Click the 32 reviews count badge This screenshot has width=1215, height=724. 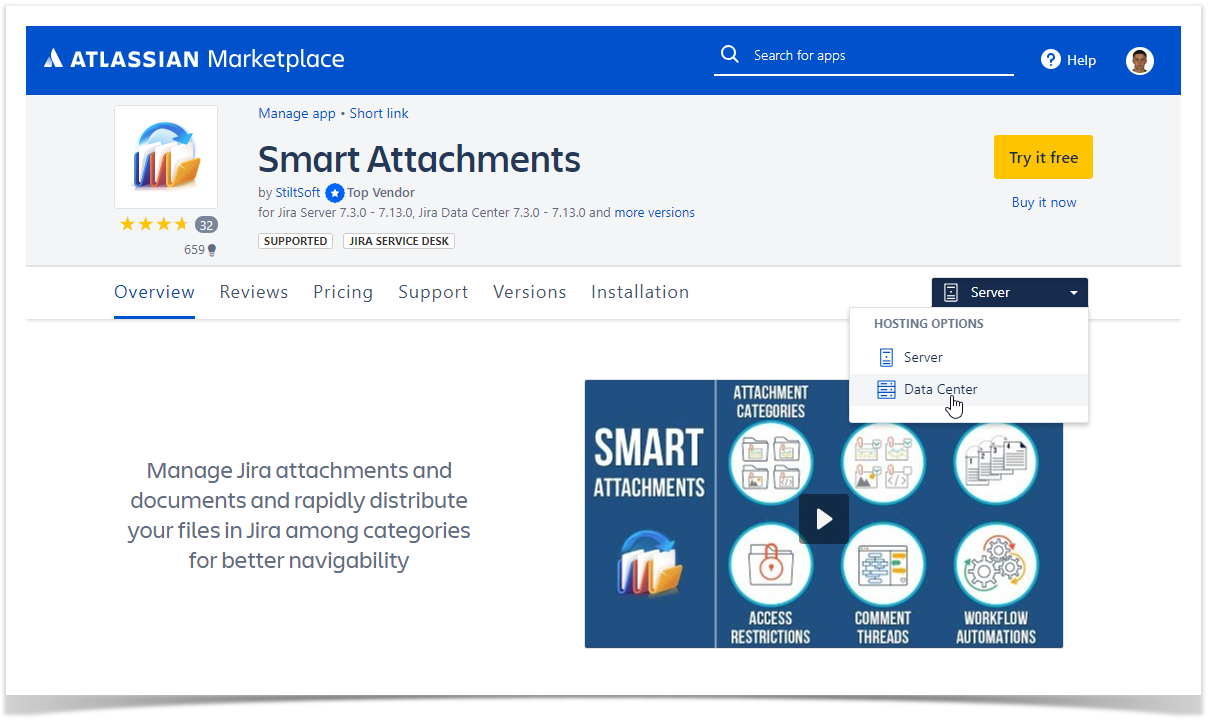pos(206,224)
